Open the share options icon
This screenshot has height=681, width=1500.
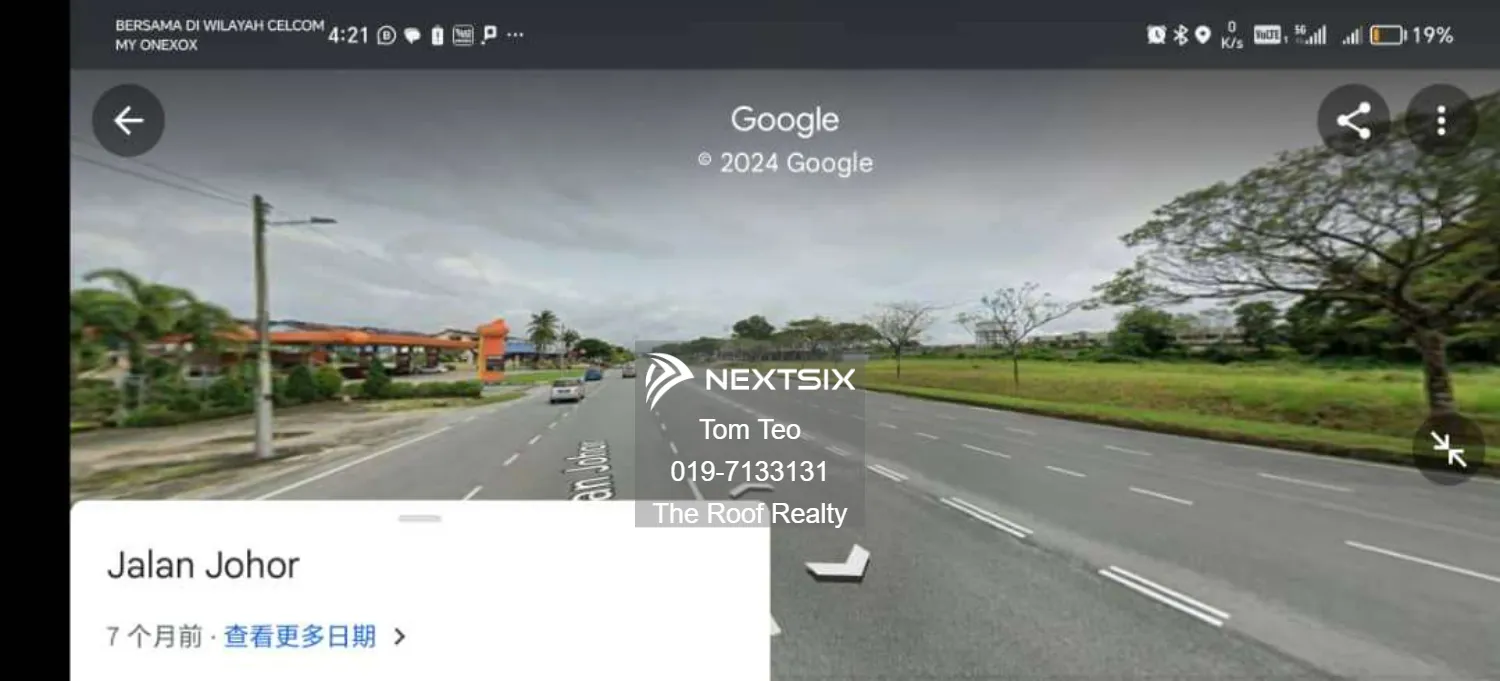[x=1353, y=120]
